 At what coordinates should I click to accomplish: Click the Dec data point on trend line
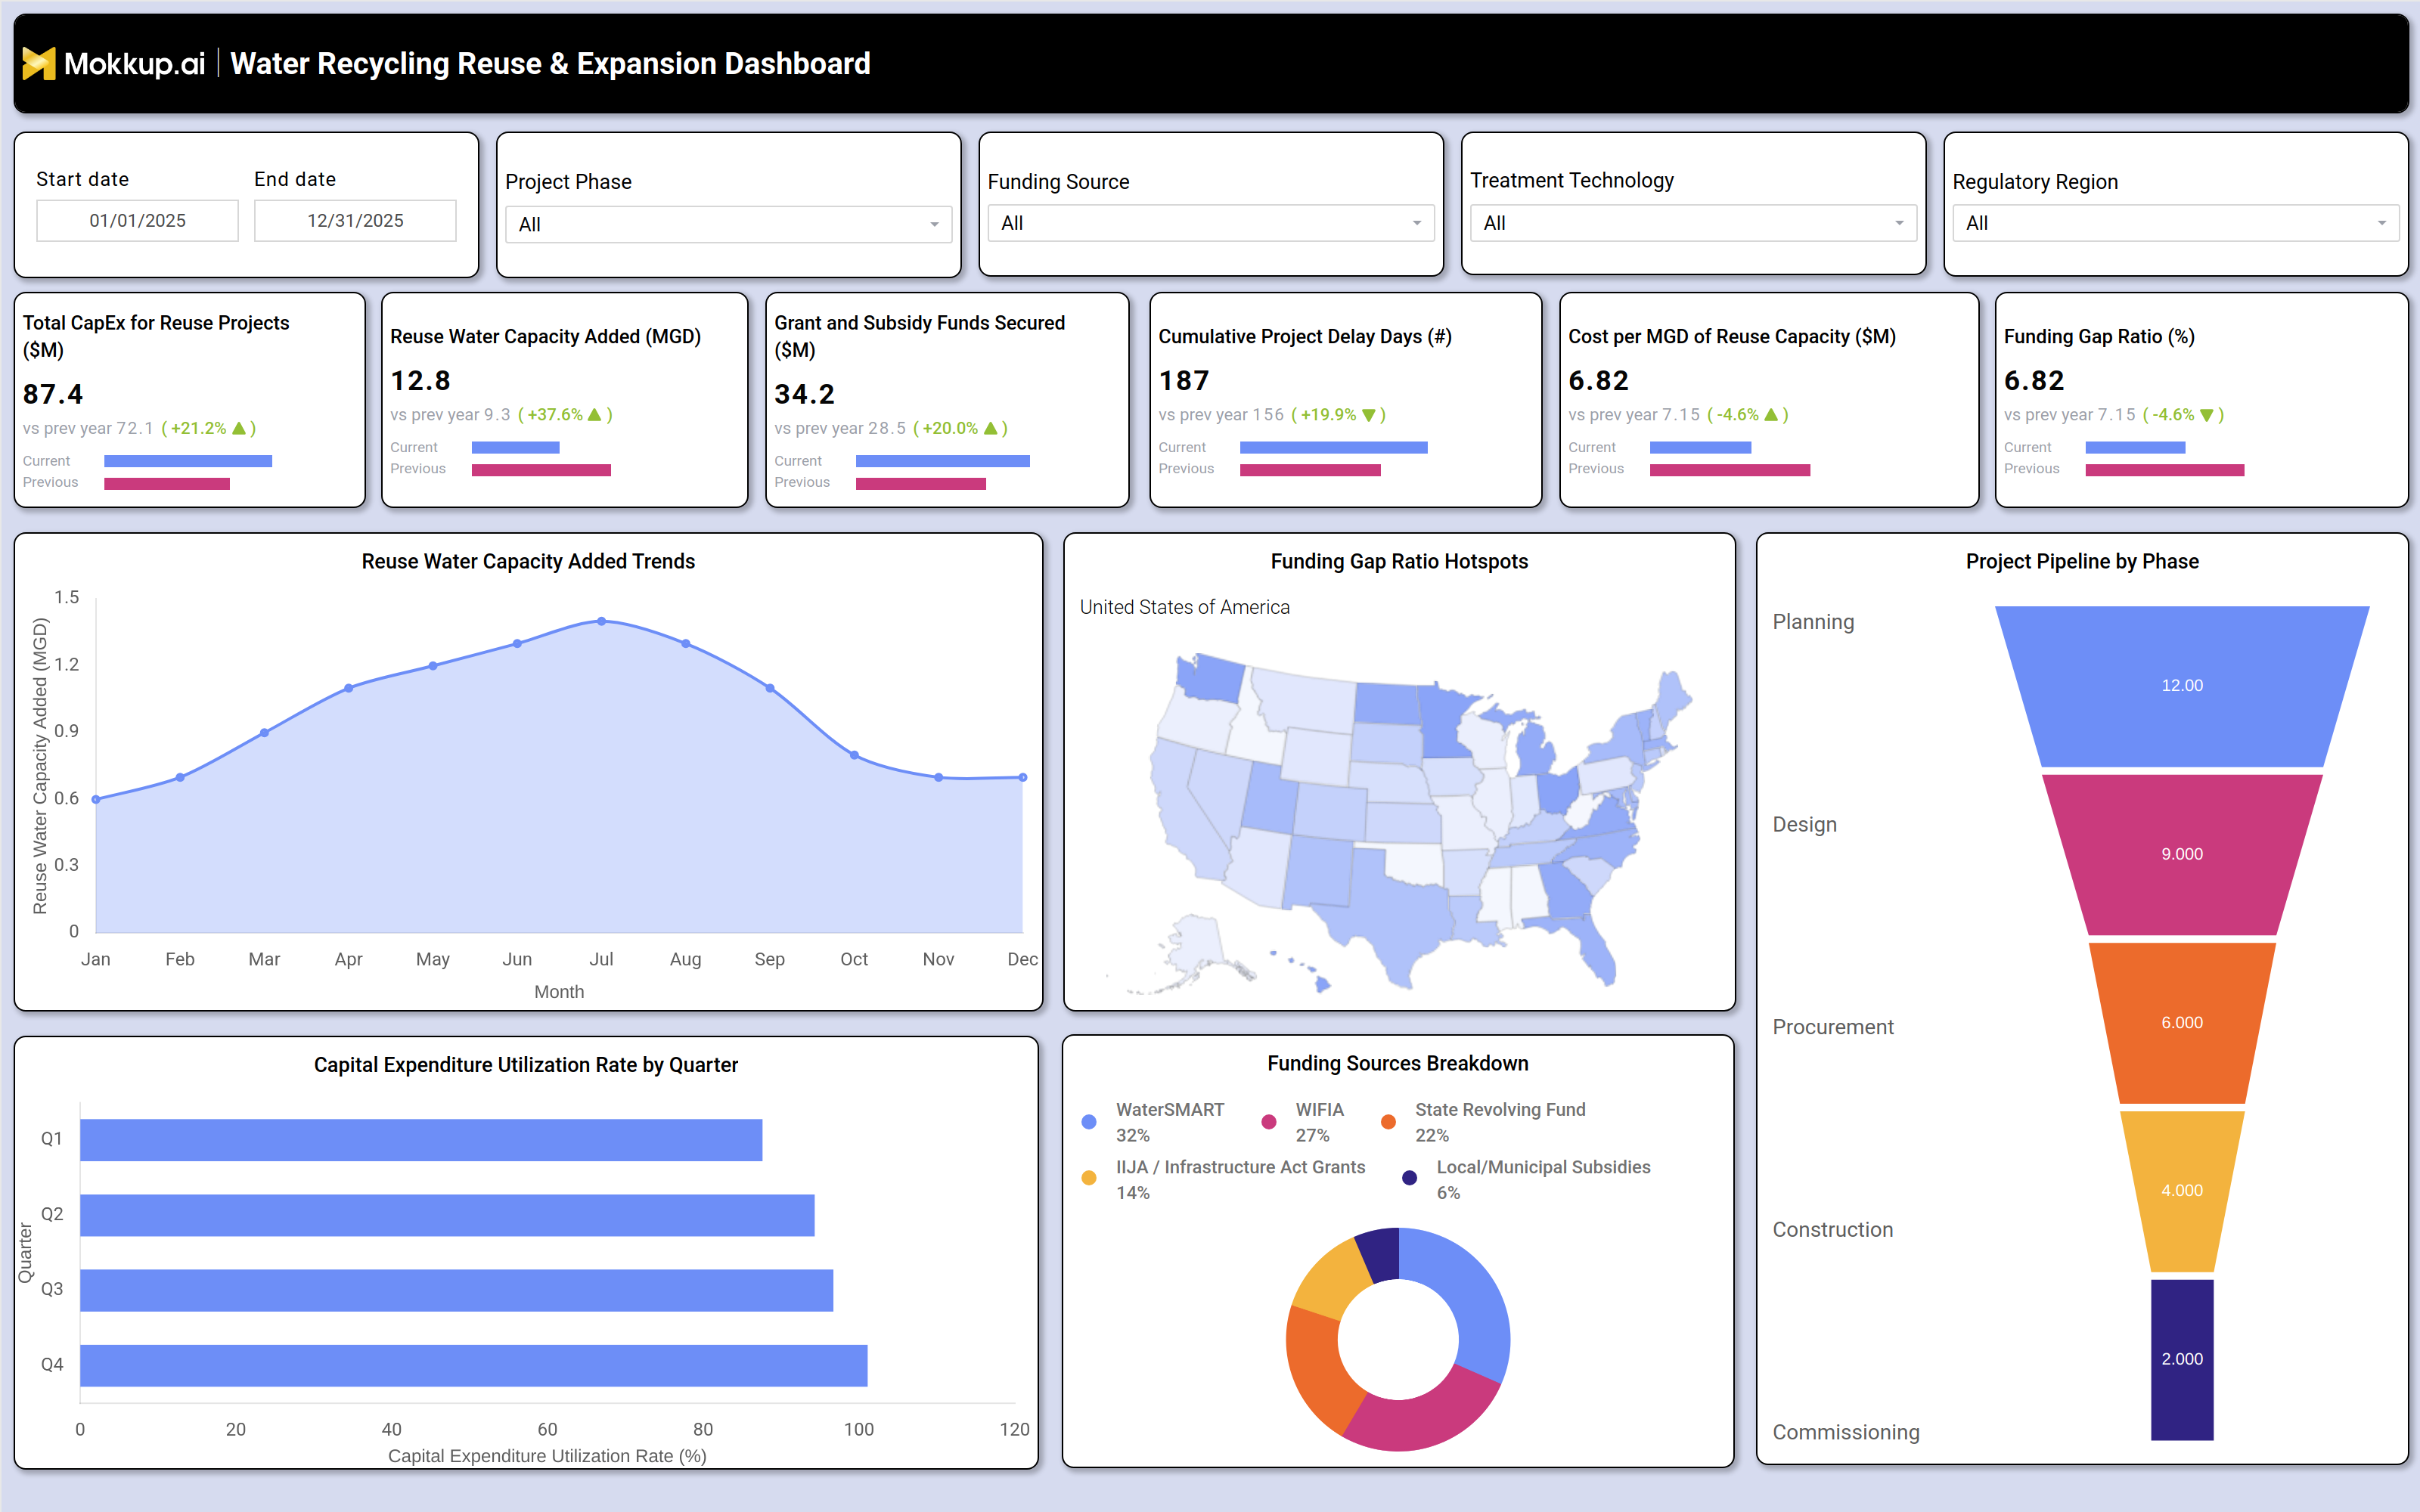(x=1023, y=777)
